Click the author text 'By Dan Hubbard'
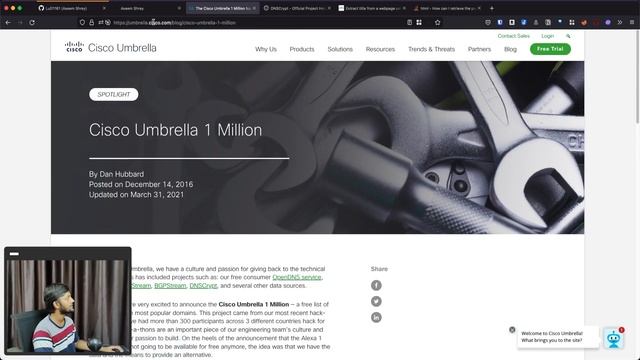Viewport: 640px width, 360px height. click(116, 174)
